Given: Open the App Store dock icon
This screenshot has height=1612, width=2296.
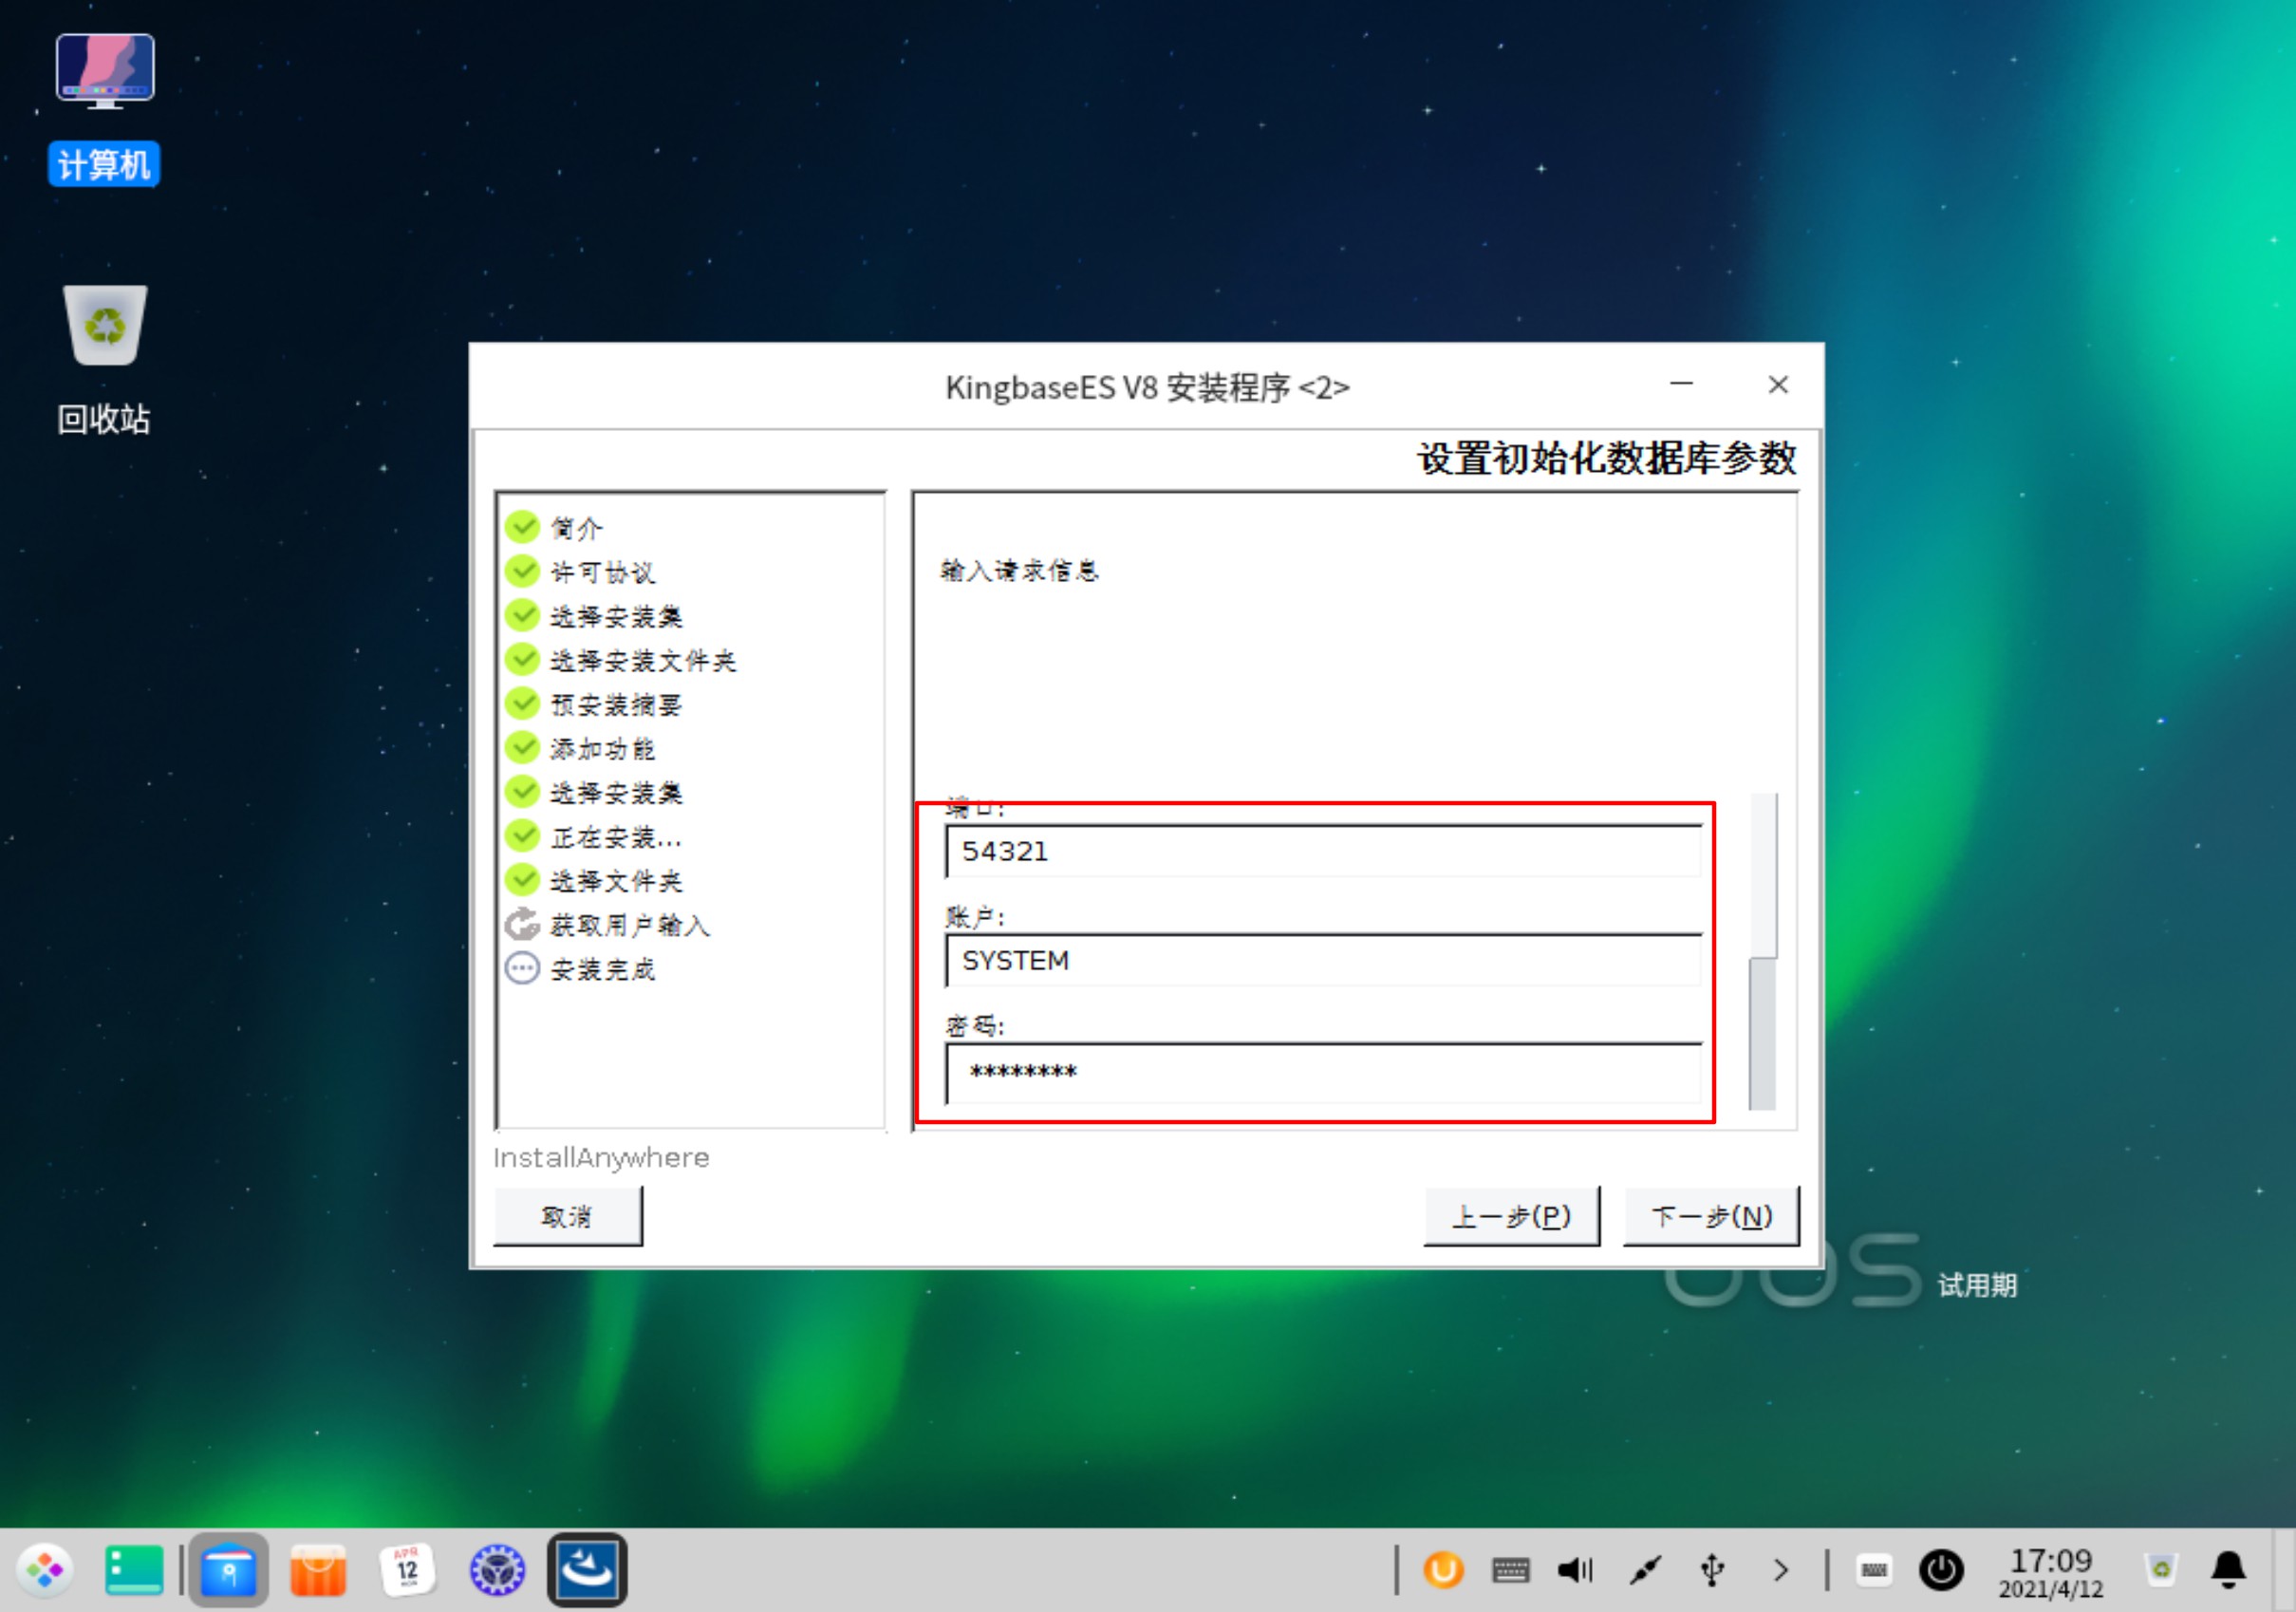Looking at the screenshot, I should [x=318, y=1570].
